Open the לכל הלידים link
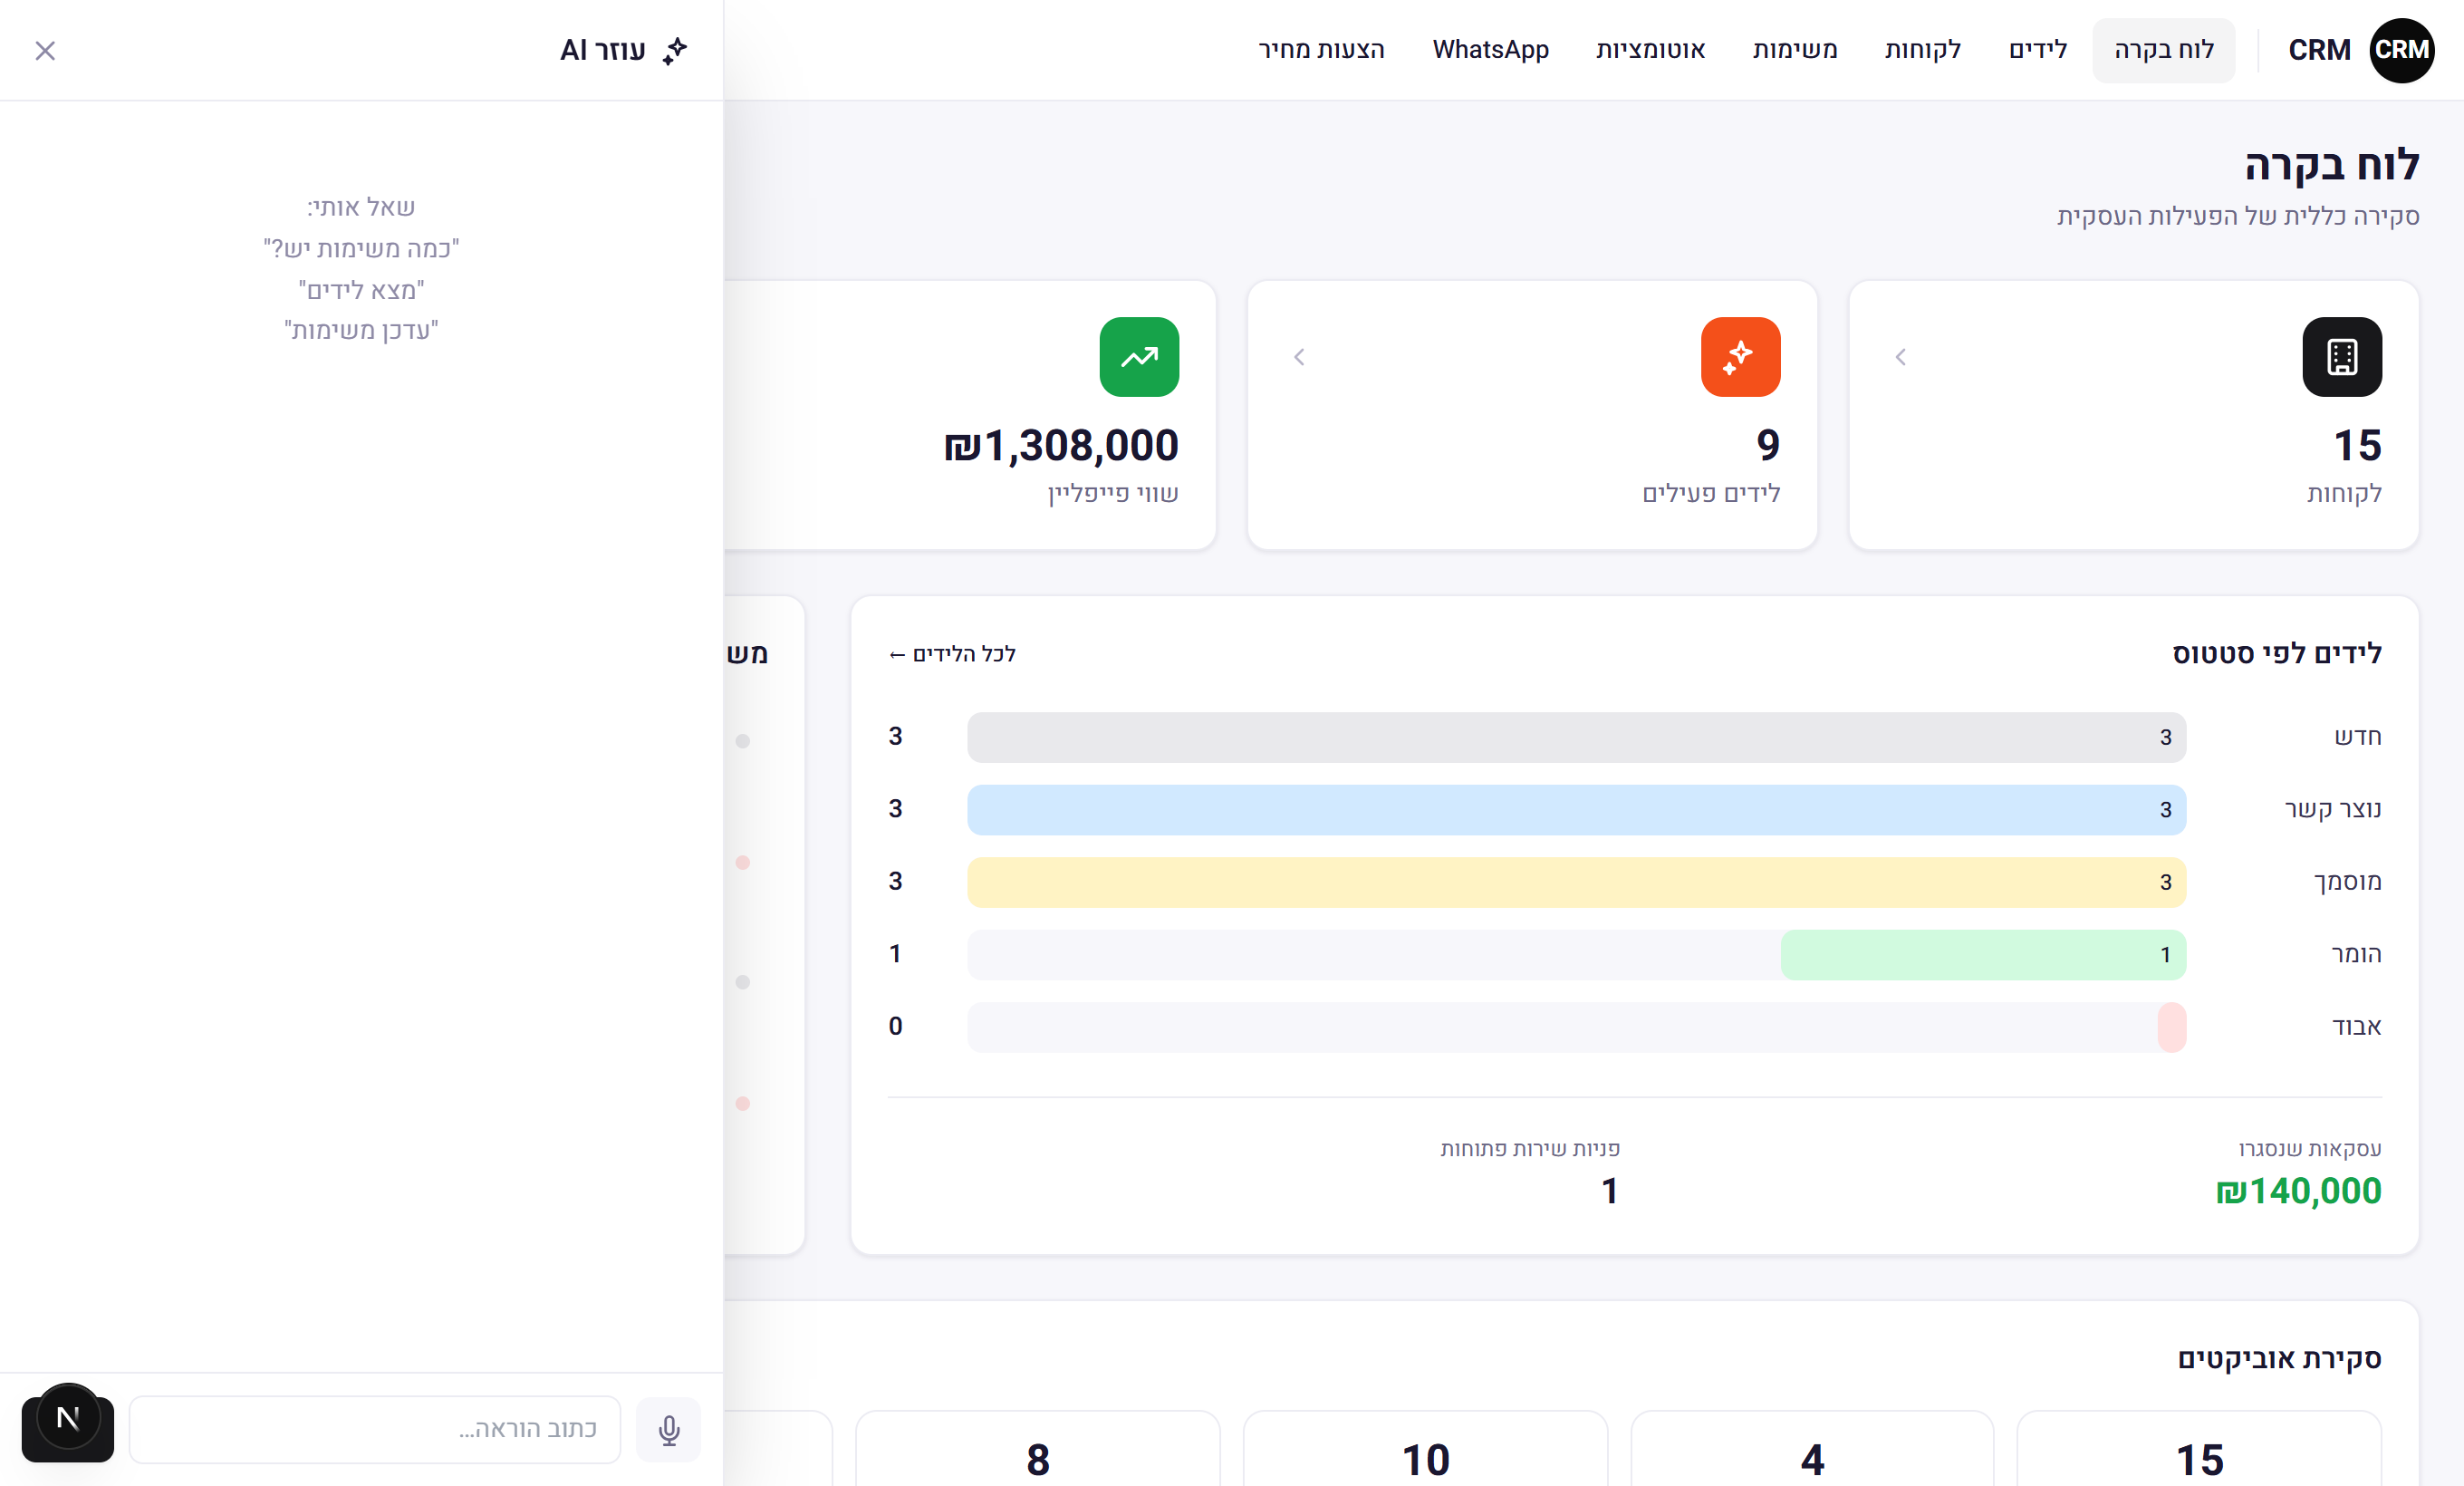This screenshot has width=2464, height=1486. pyautogui.click(x=952, y=654)
